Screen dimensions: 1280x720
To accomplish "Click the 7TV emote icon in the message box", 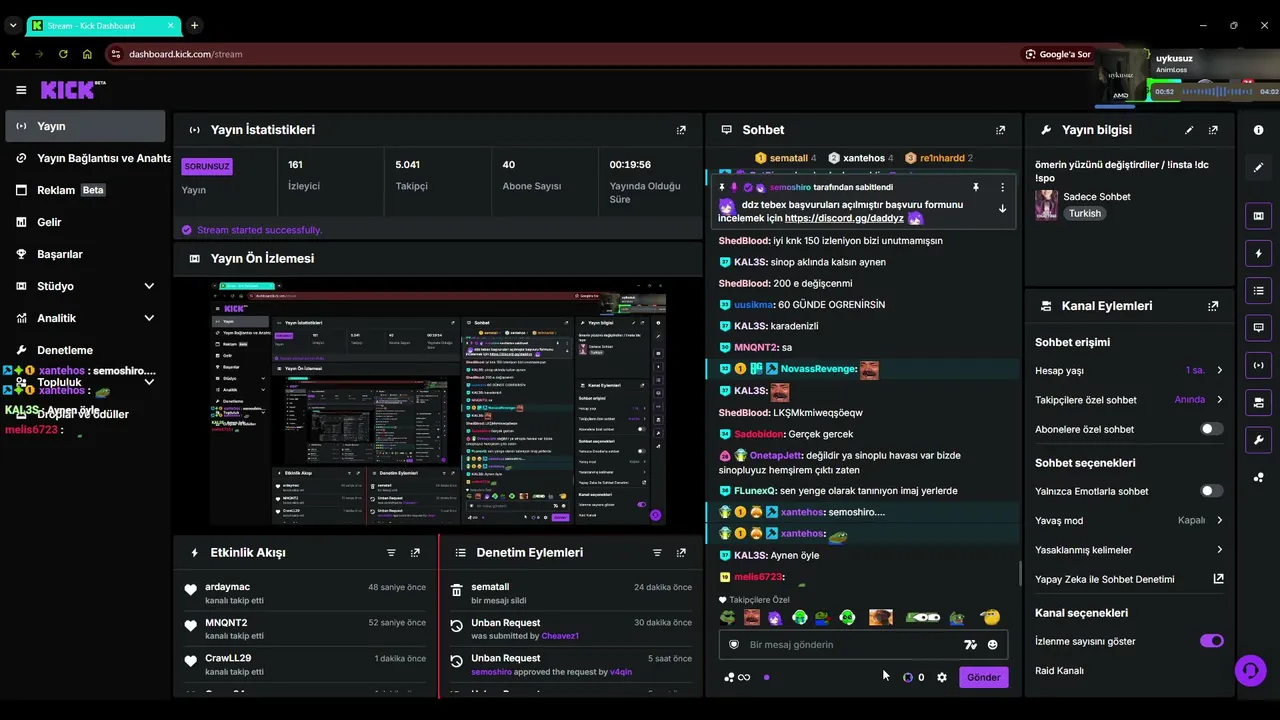I will coord(969,645).
